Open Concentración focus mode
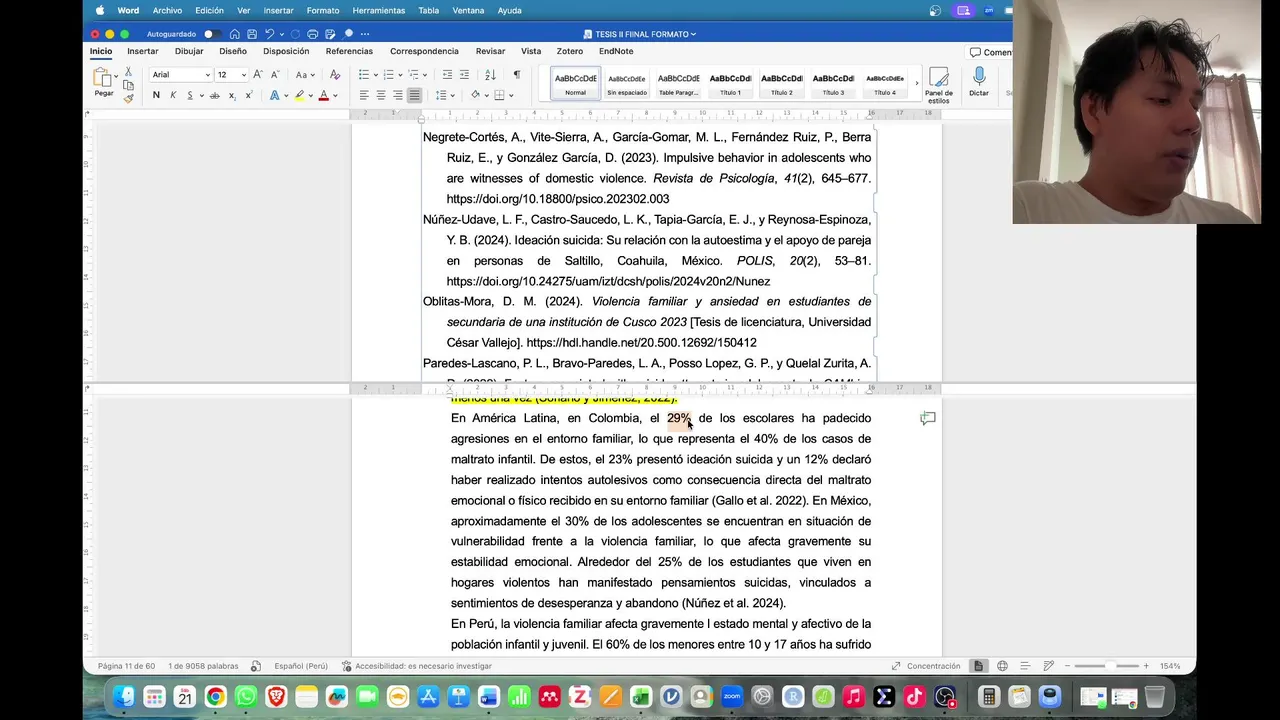This screenshot has width=1280, height=720. 925,666
